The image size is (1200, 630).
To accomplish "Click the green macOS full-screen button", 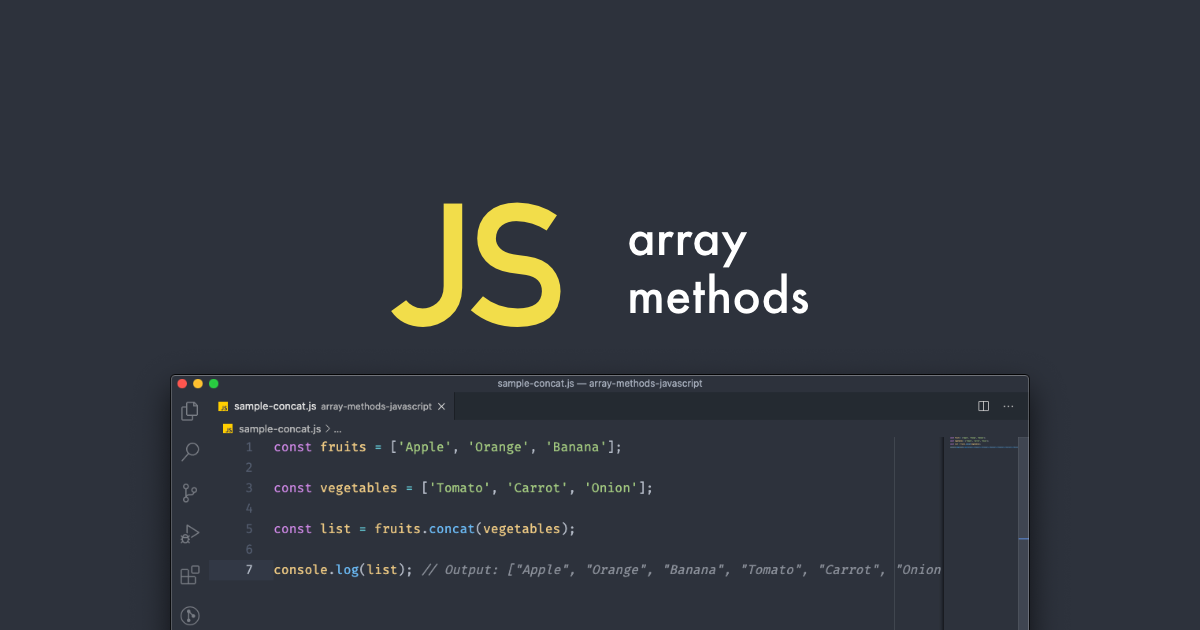I will (x=213, y=383).
